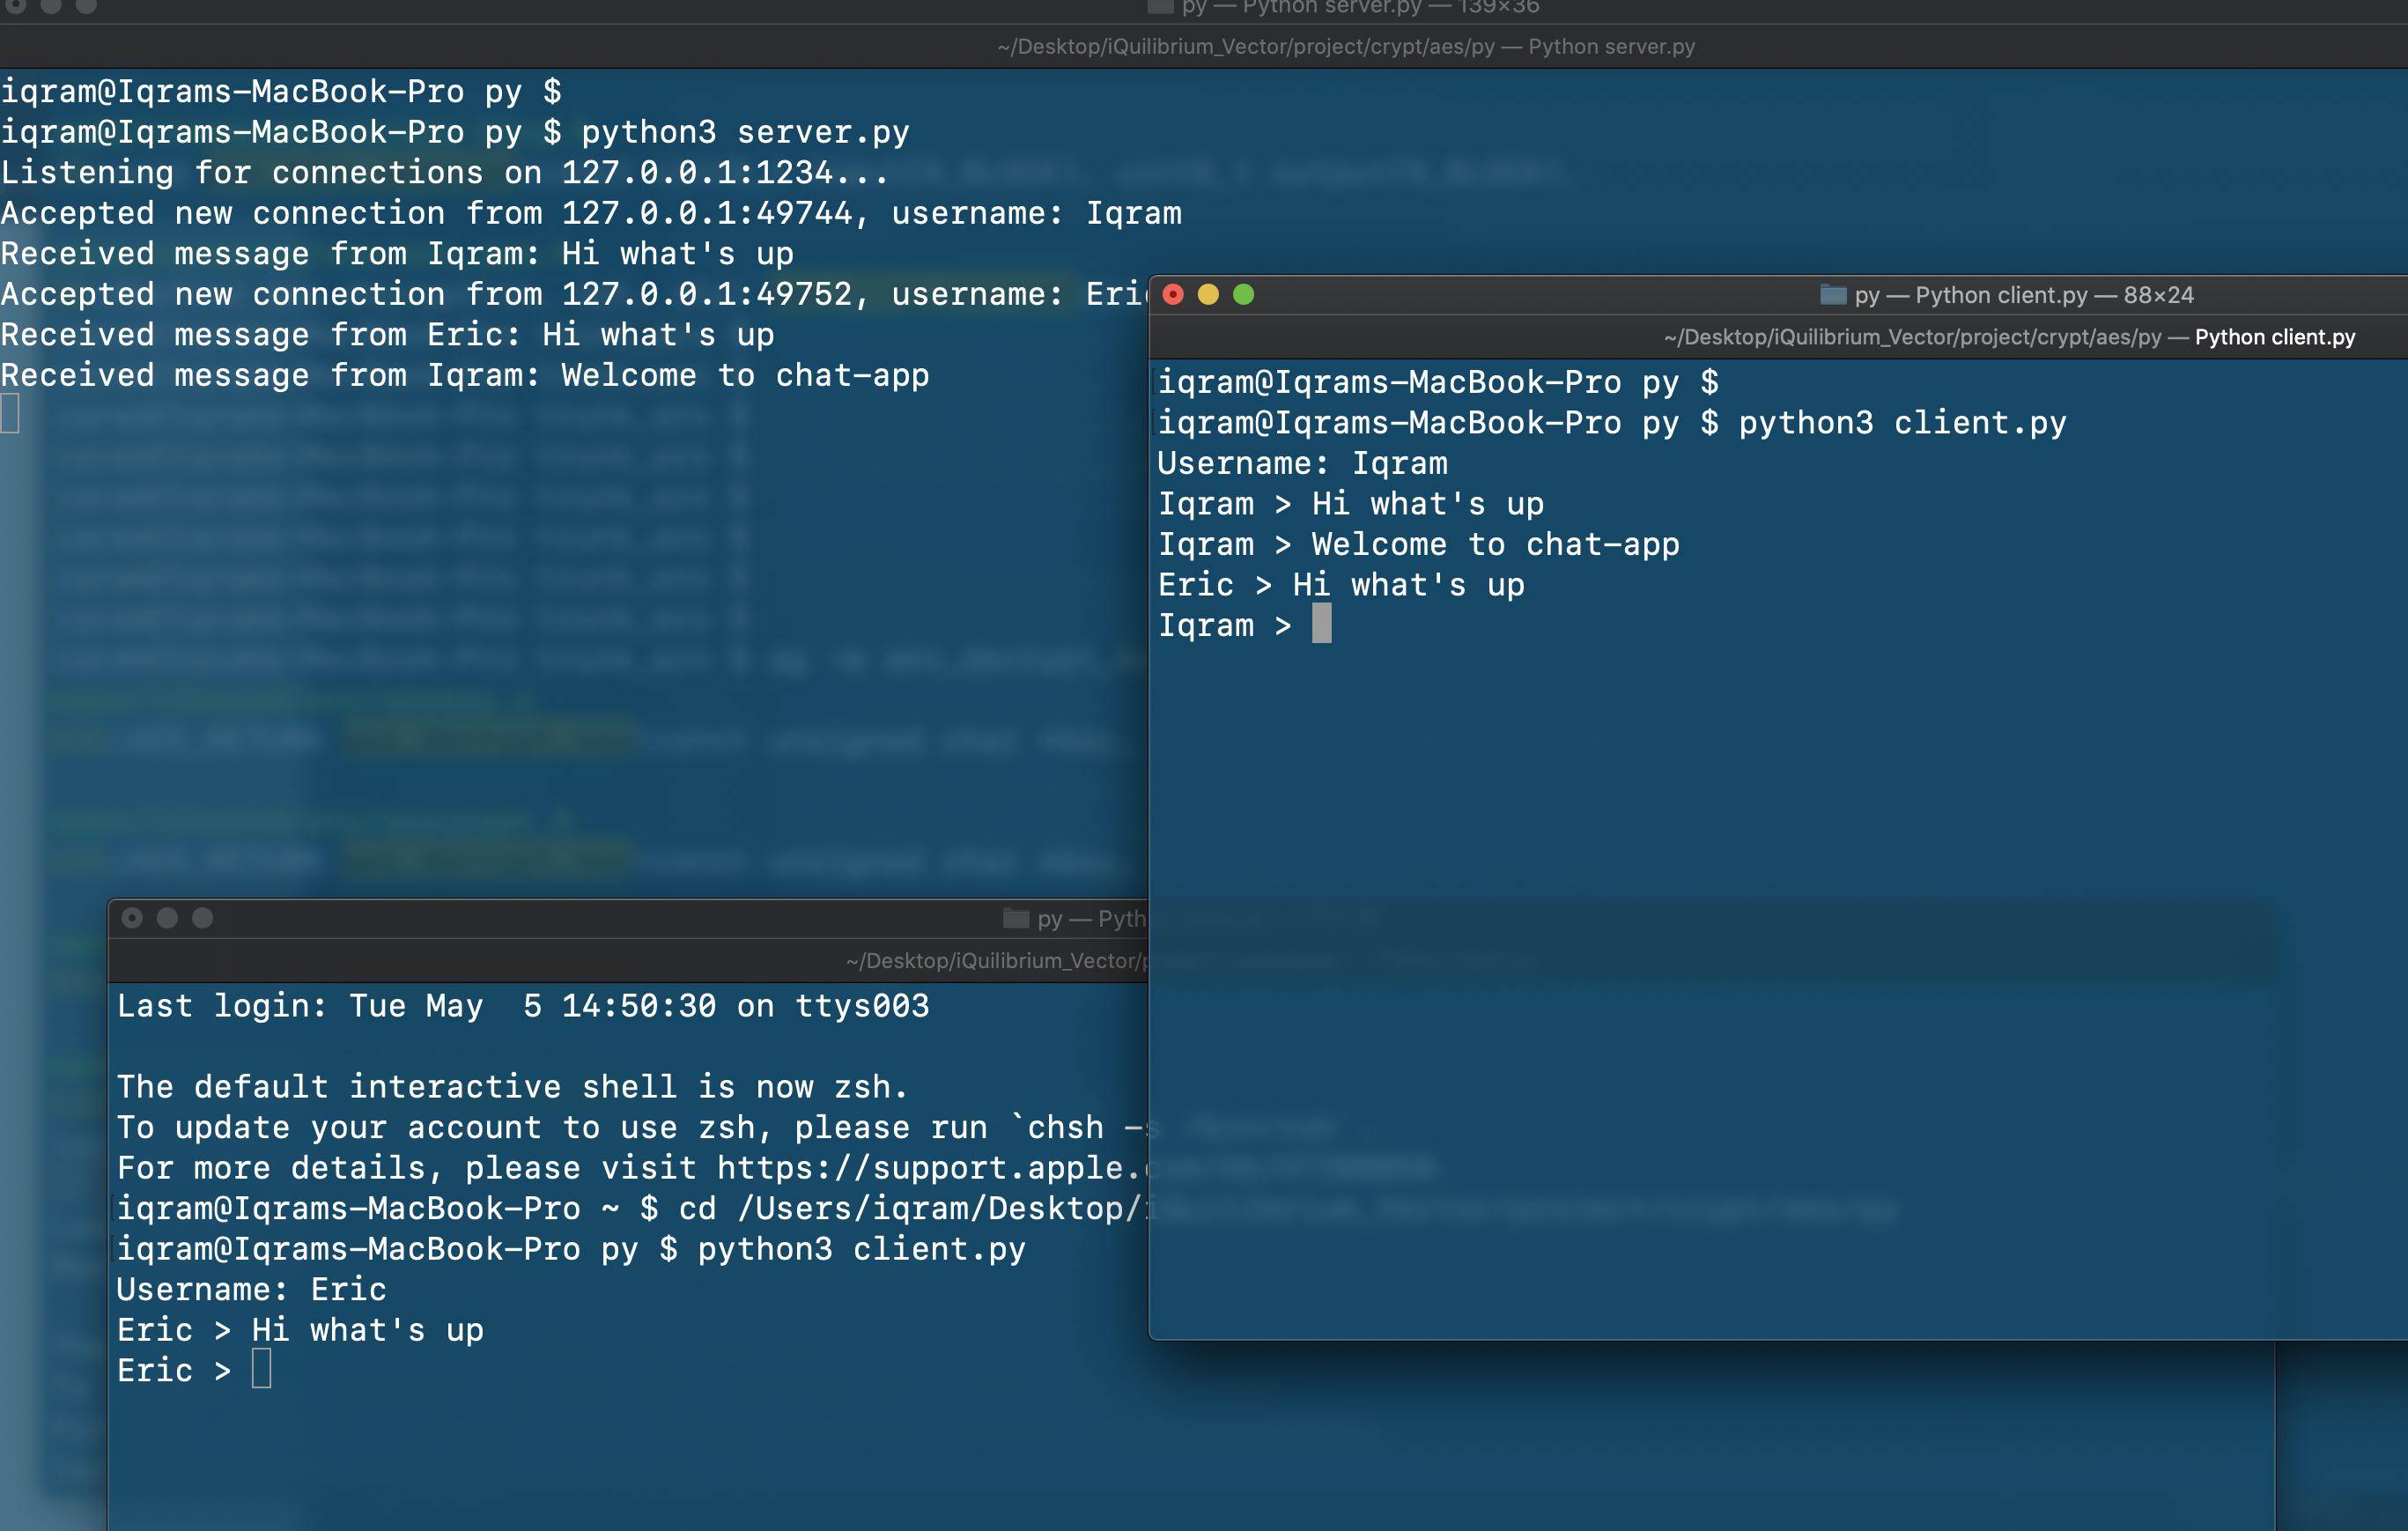The image size is (2408, 1531).
Task: Minimize the client.py window with yellow button
Action: tap(1208, 295)
